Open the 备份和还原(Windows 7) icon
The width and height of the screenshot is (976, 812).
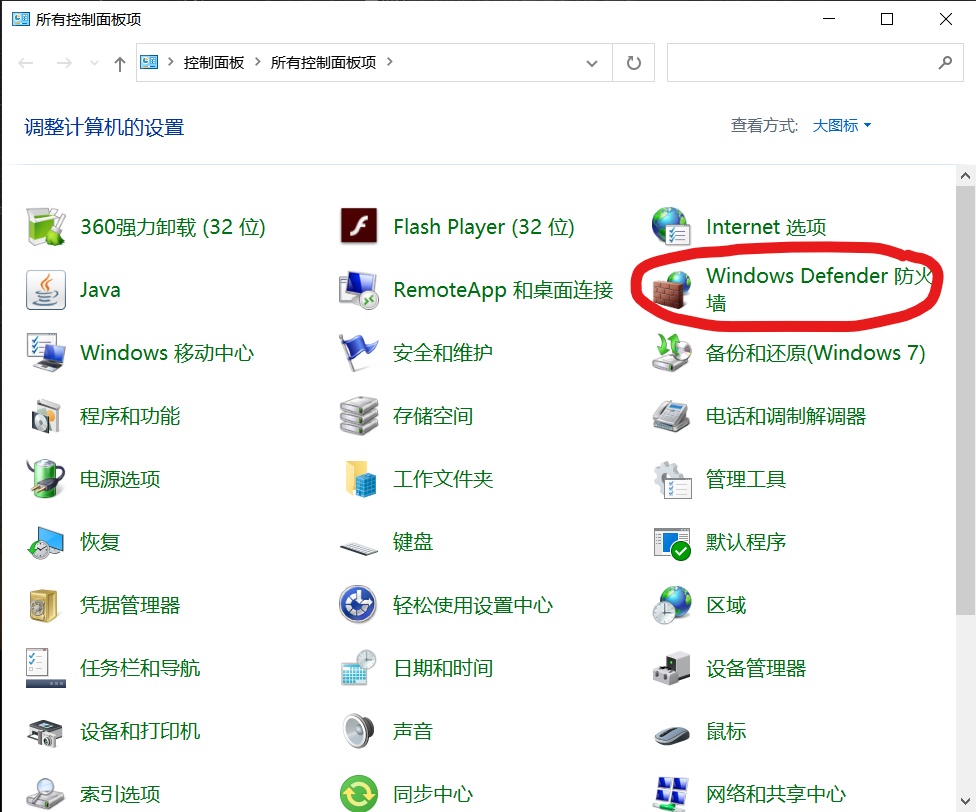pyautogui.click(x=672, y=353)
